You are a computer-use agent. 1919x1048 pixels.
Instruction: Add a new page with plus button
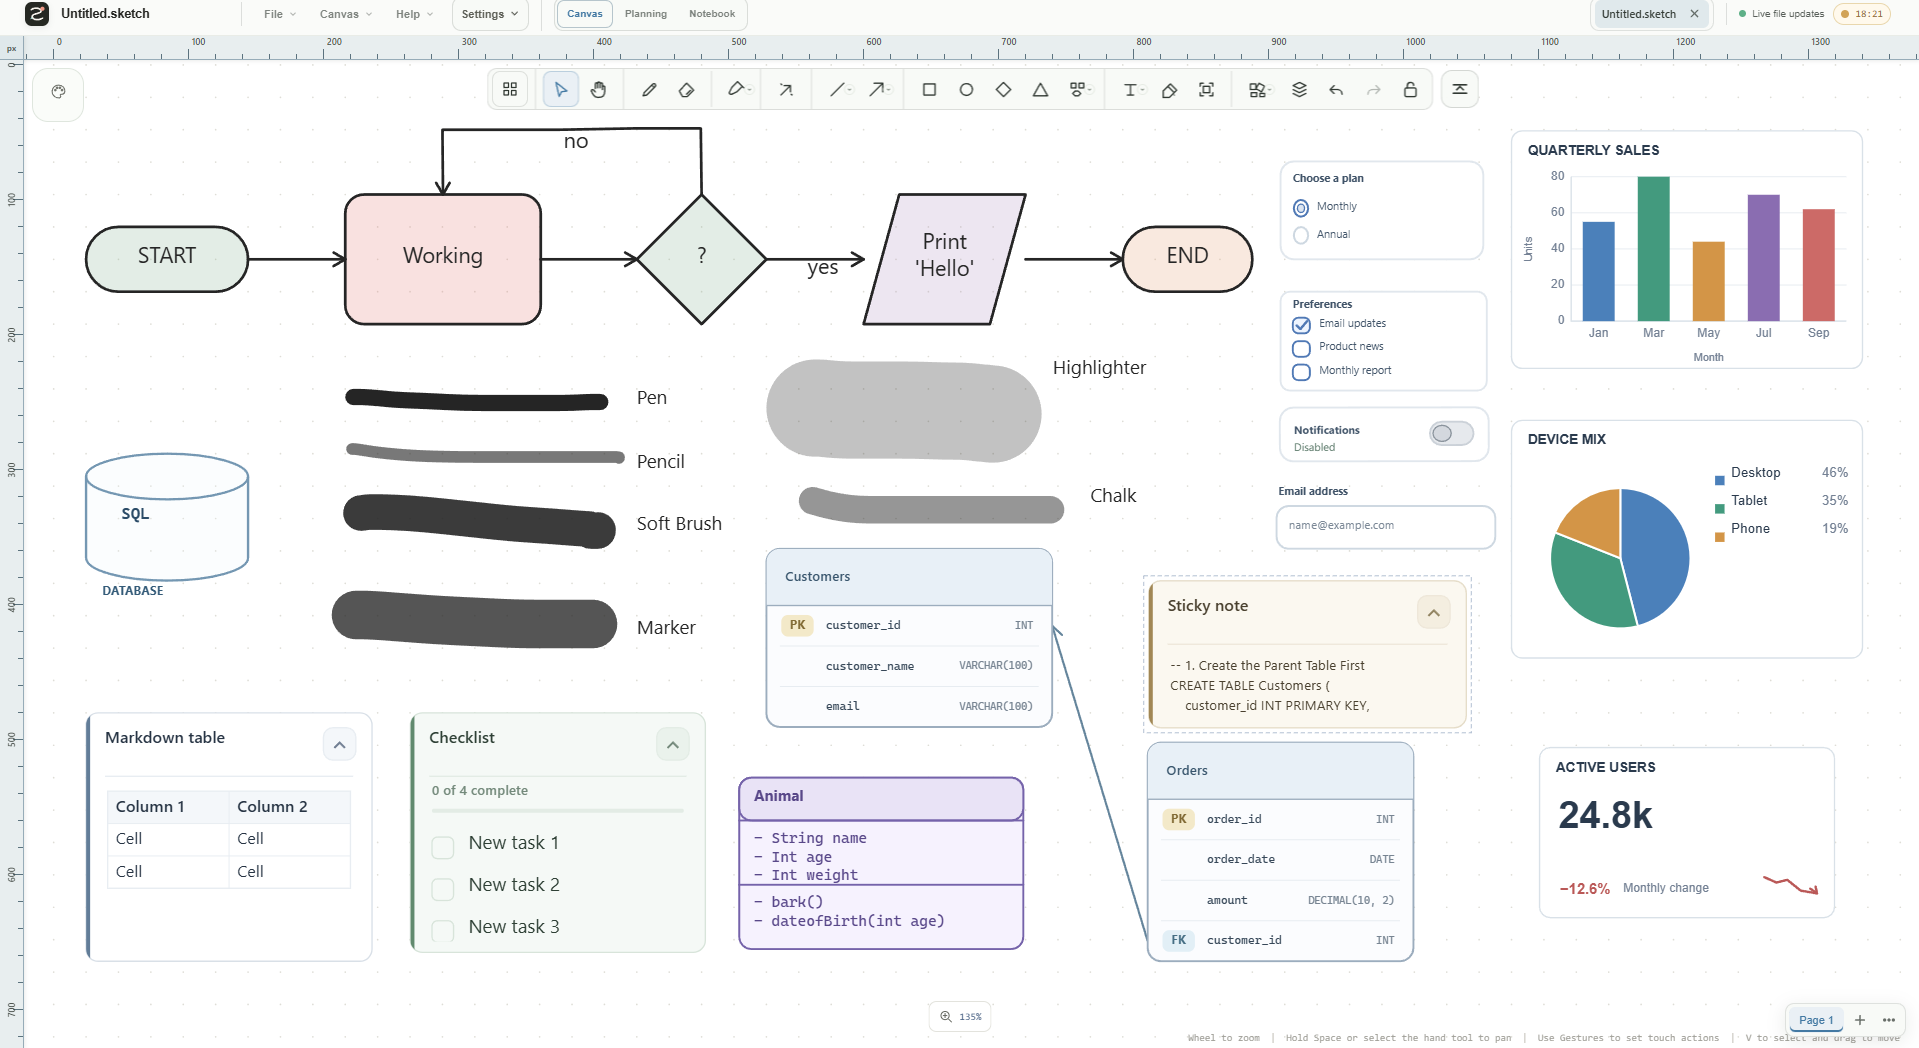[x=1860, y=1020]
